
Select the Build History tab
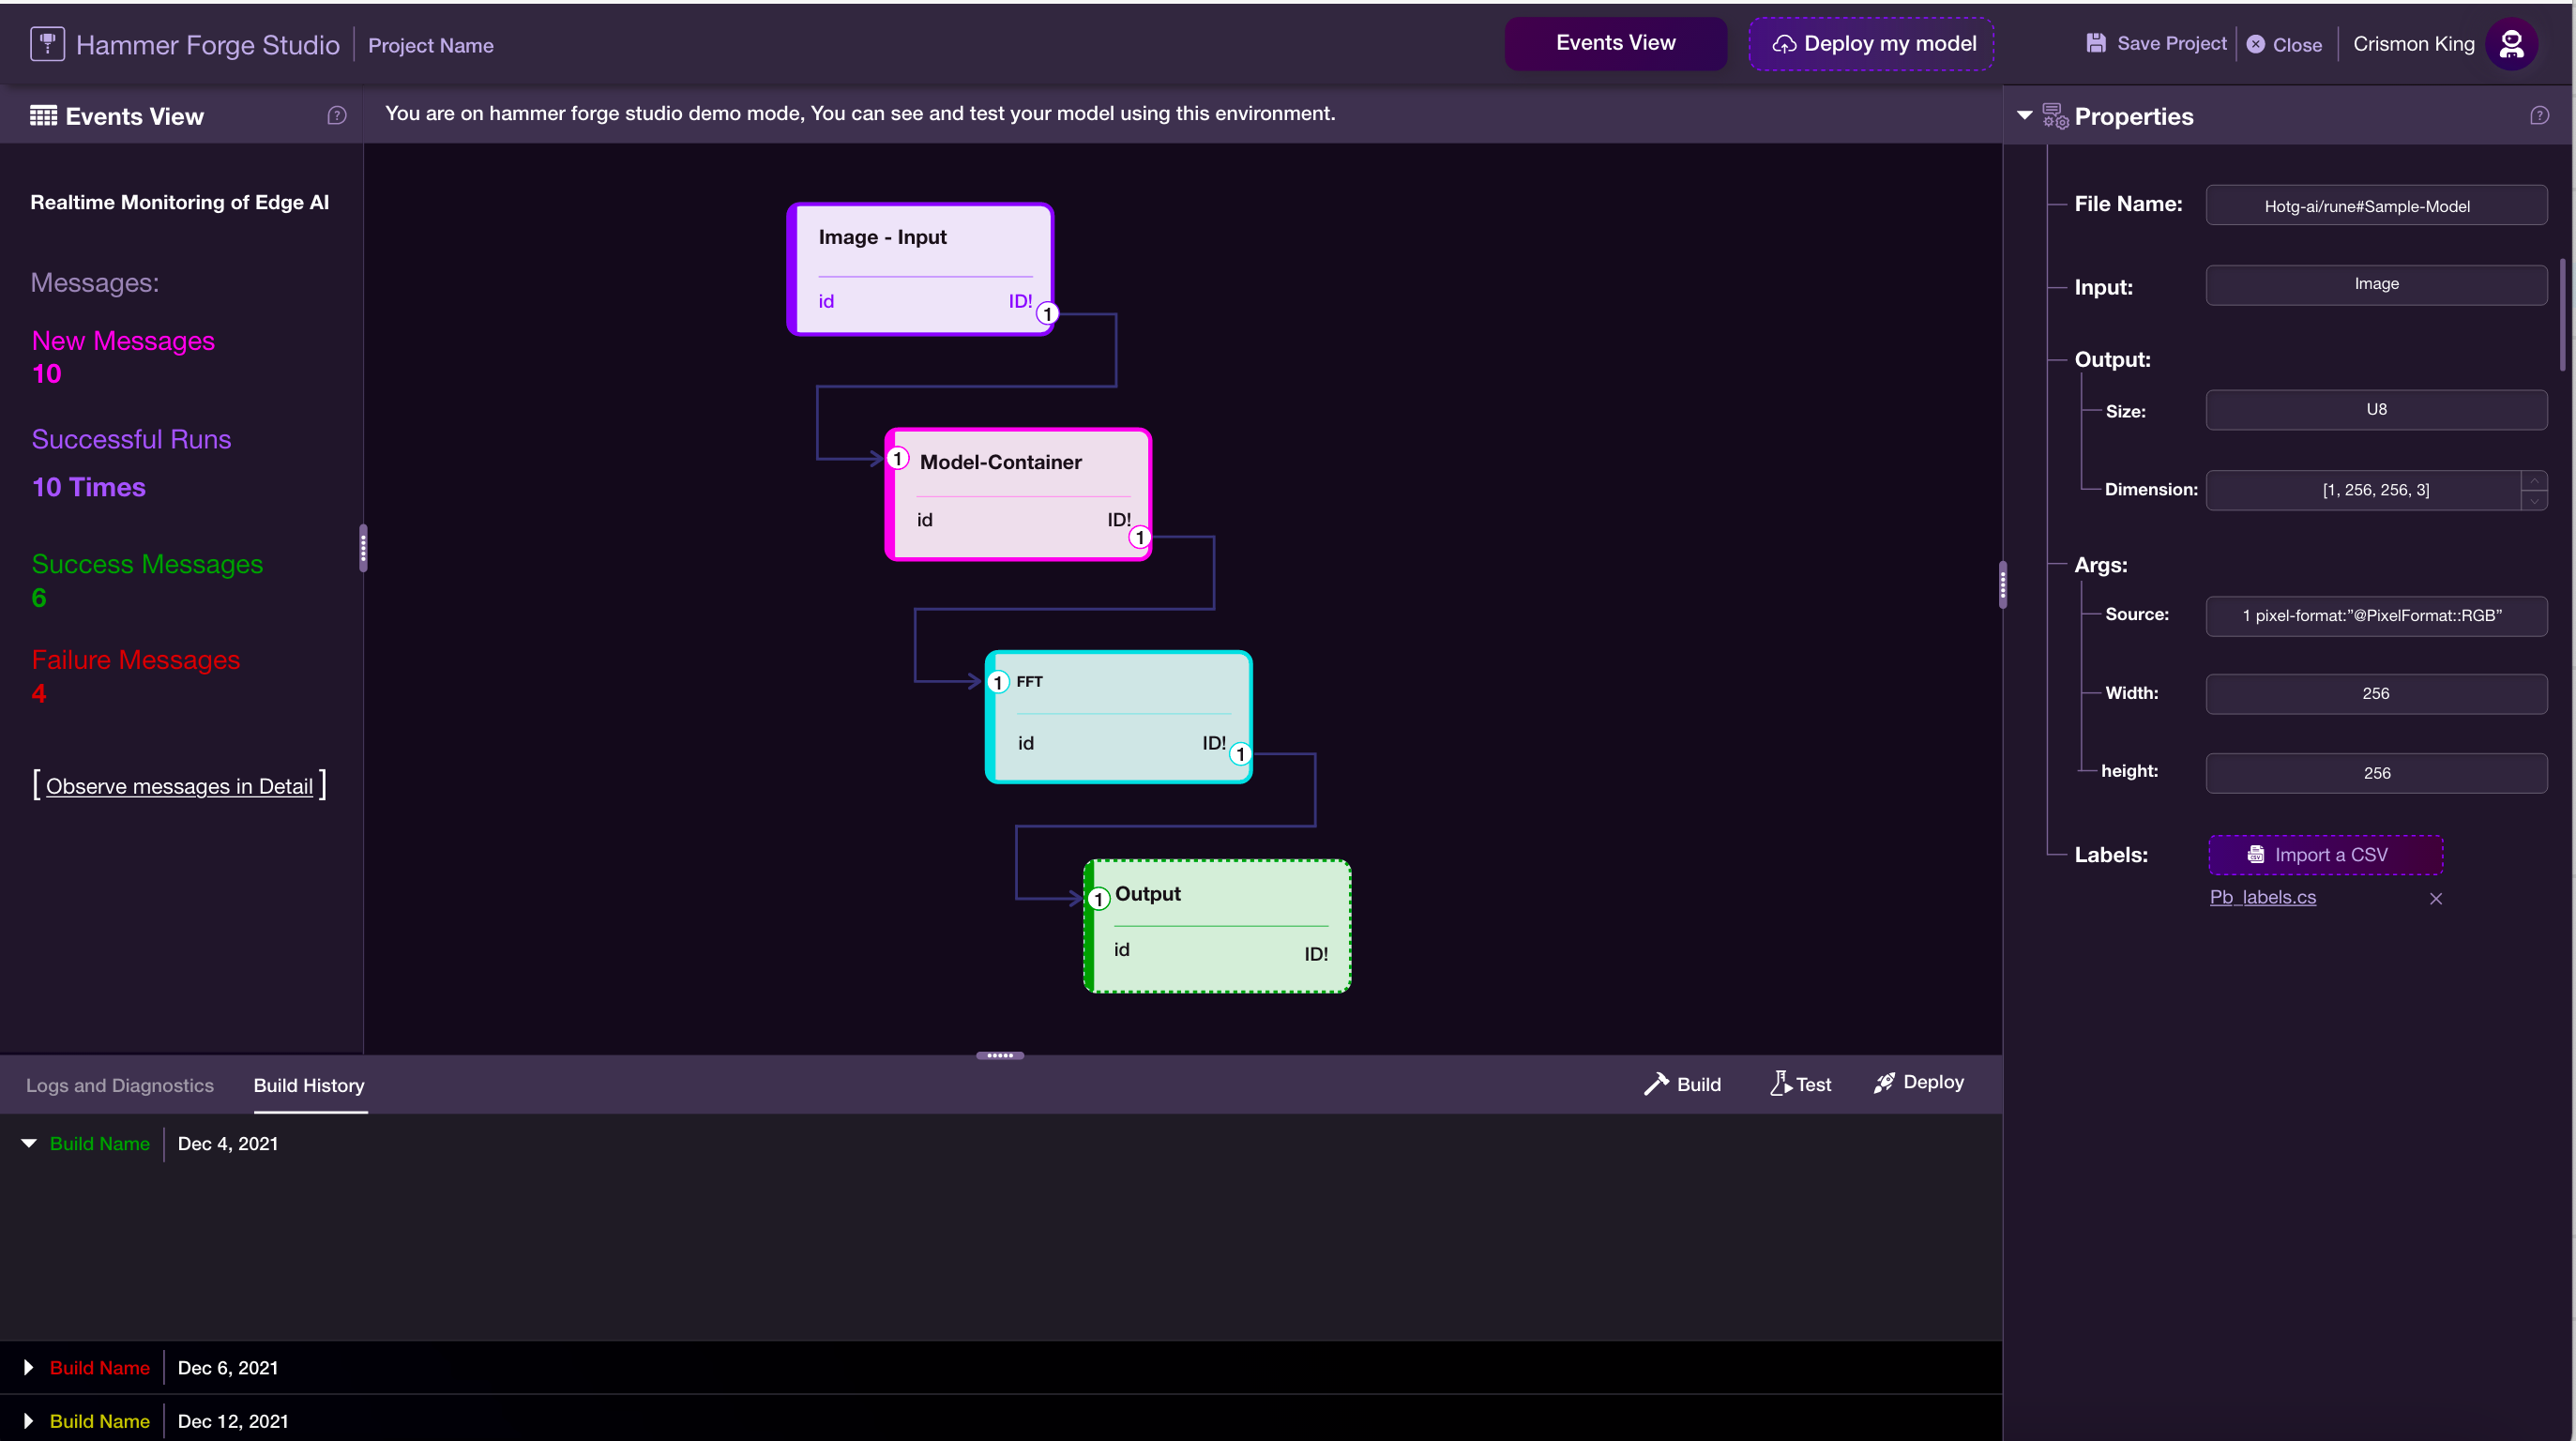tap(309, 1085)
